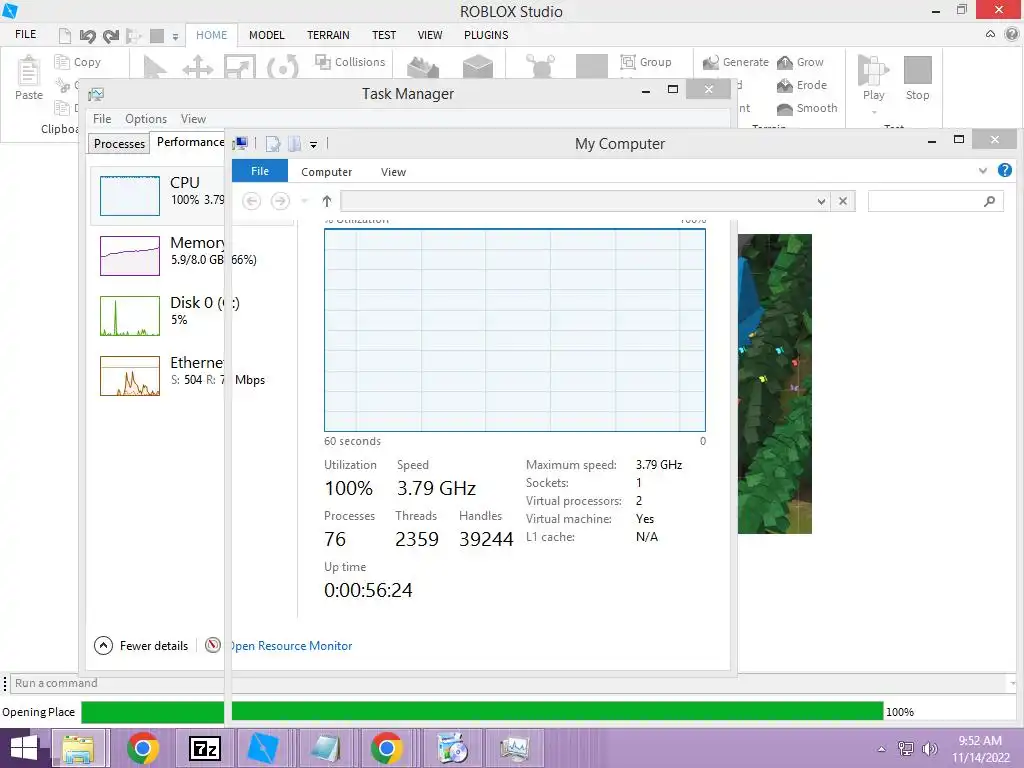This screenshot has width=1024, height=768.
Task: Switch to the VIEW ribbon tab in ROBLOX Studio
Action: pos(430,35)
